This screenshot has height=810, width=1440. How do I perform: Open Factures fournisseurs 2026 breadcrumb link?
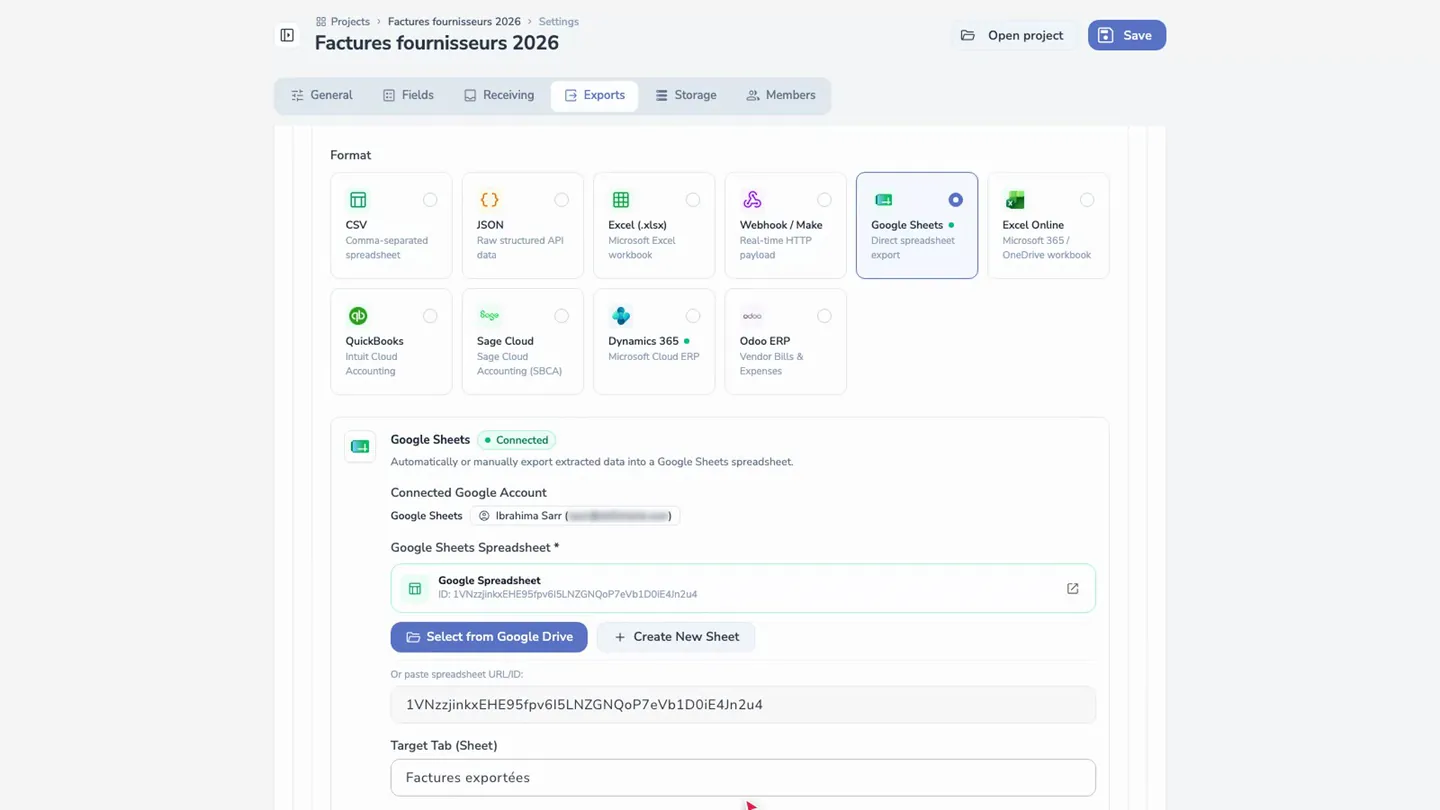[x=454, y=21]
